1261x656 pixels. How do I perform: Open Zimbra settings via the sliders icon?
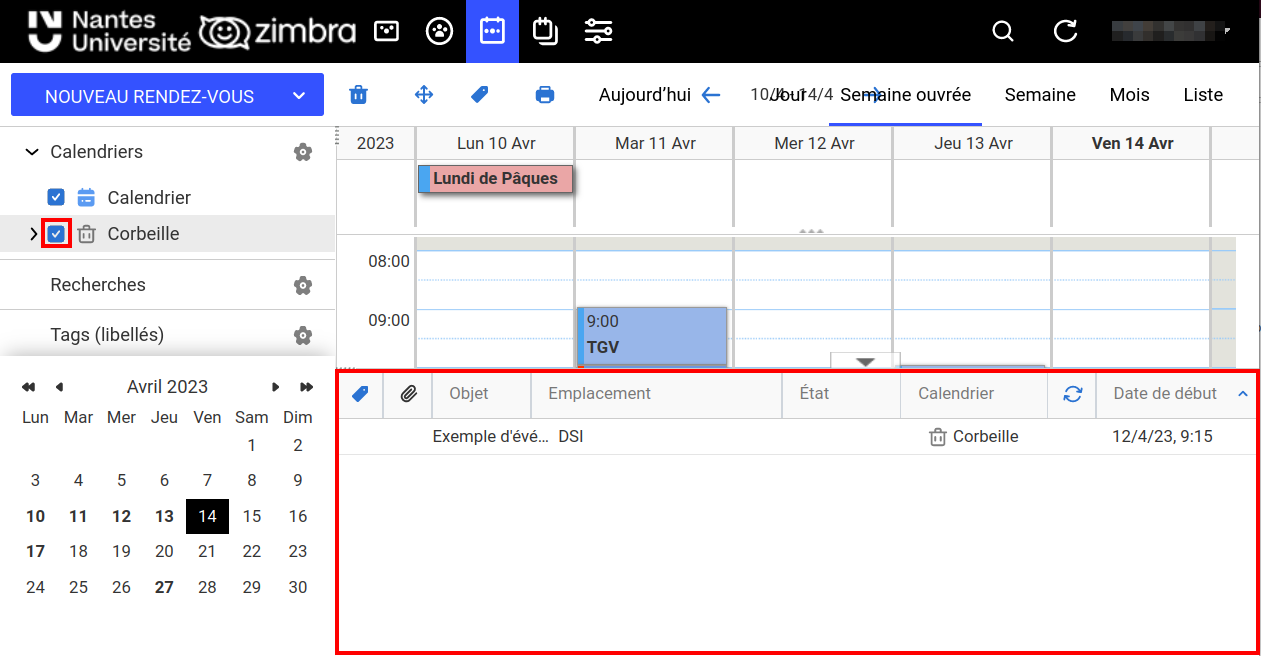(598, 31)
